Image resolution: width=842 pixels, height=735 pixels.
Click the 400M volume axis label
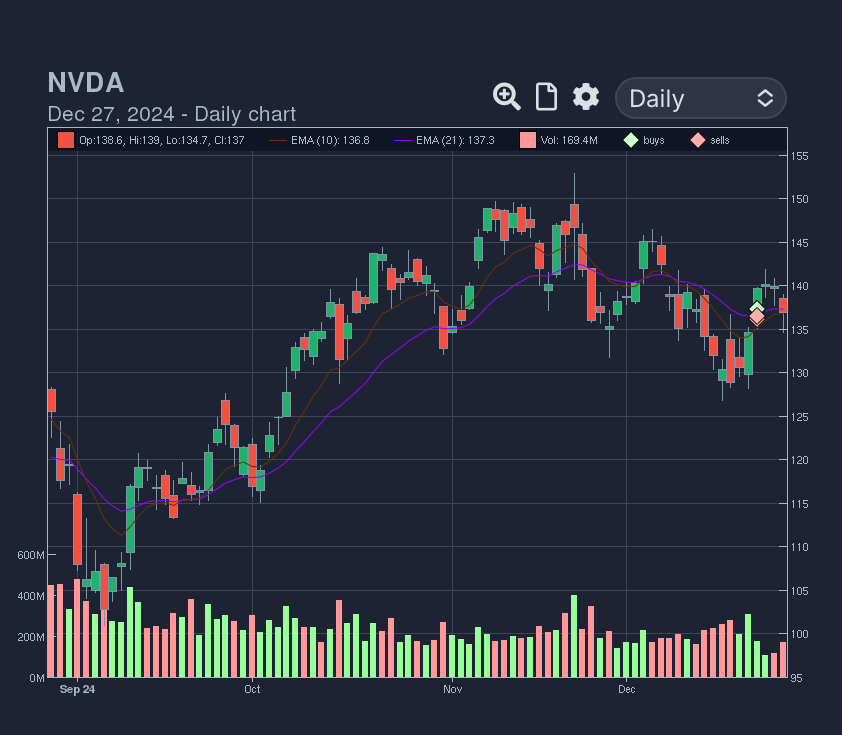click(x=31, y=596)
